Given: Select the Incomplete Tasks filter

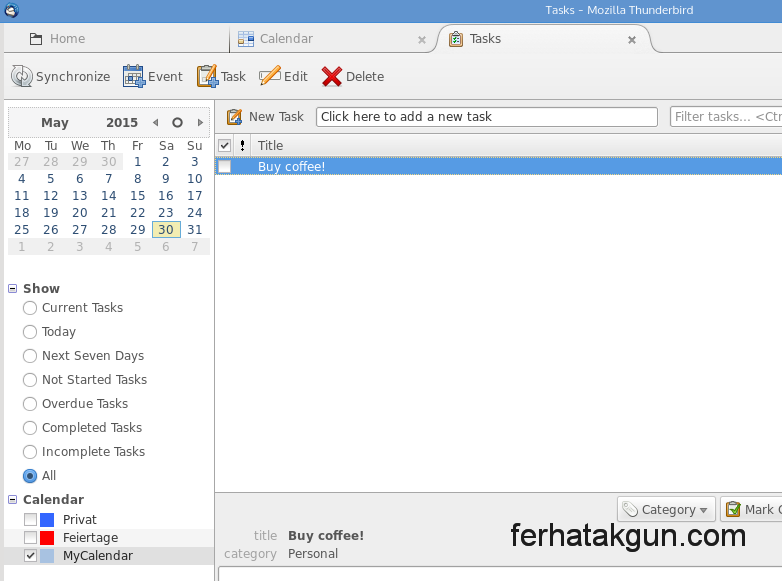Looking at the screenshot, I should pos(30,452).
